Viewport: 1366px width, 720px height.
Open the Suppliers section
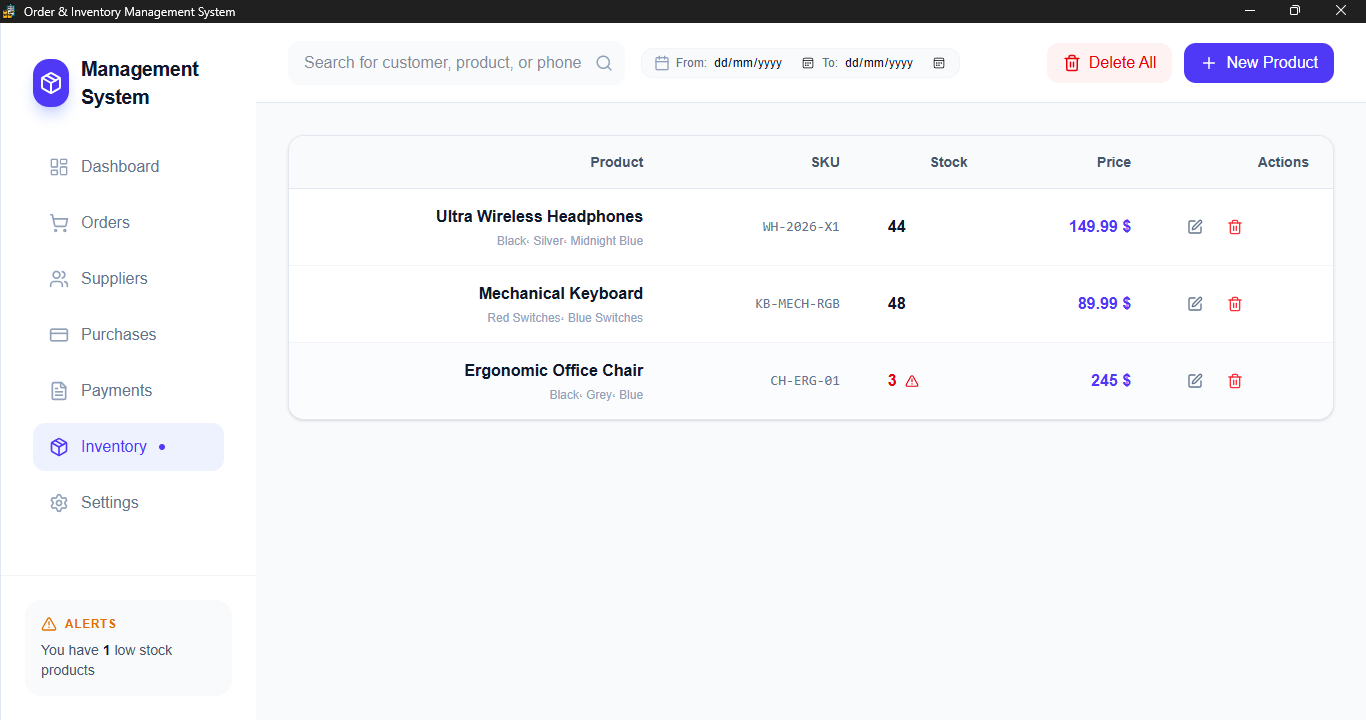(128, 279)
